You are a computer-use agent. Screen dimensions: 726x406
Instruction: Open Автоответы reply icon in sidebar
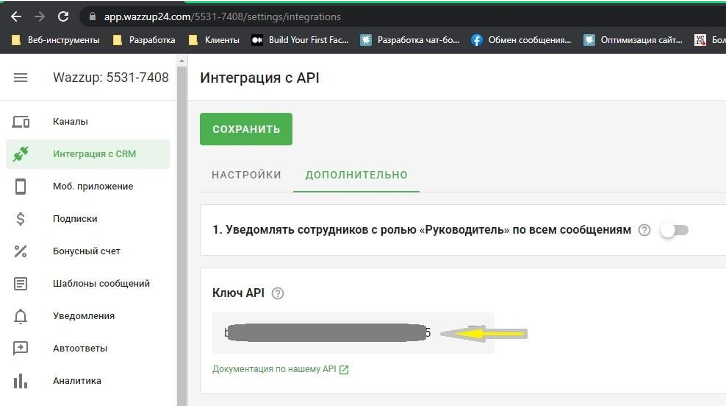click(x=20, y=348)
